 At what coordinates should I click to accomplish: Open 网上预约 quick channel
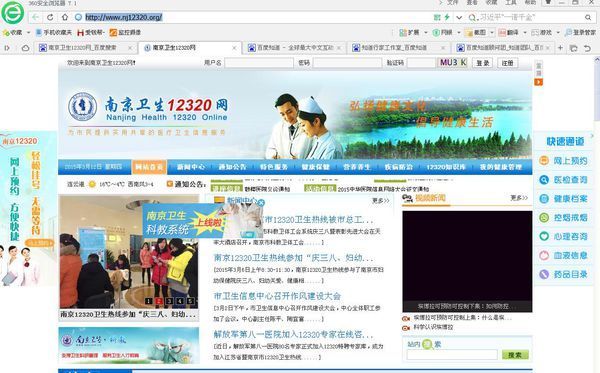563,161
